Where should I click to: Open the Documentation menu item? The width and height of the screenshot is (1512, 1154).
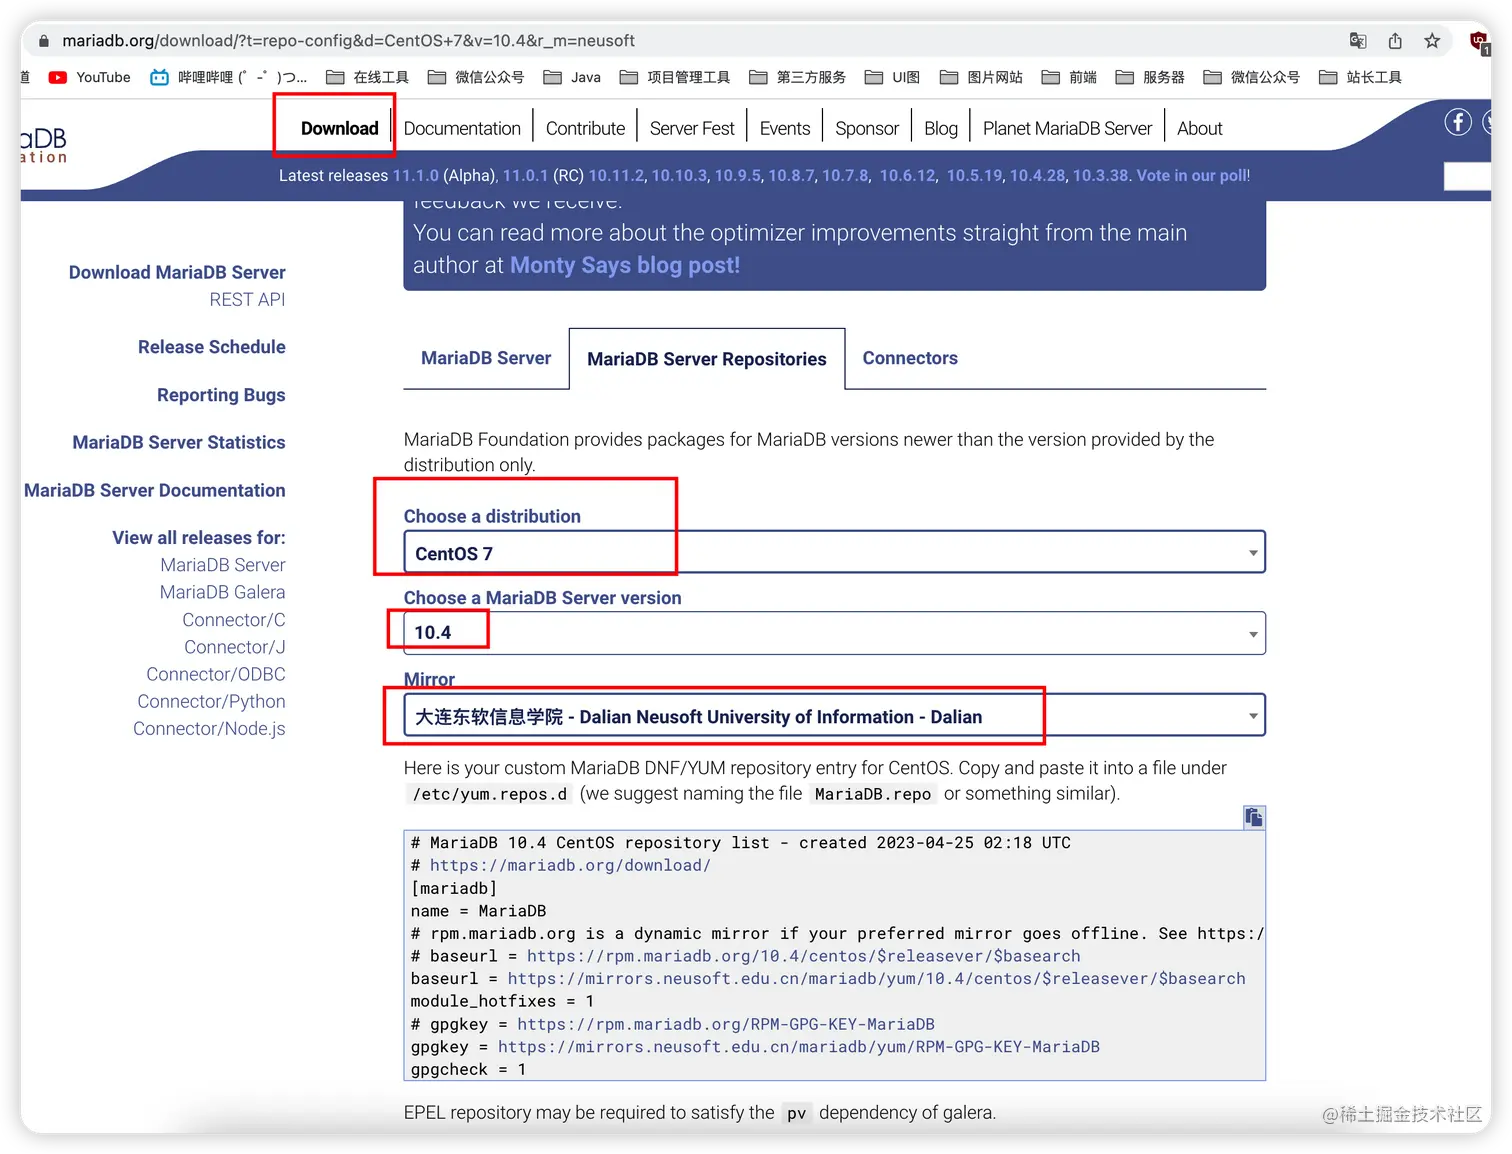click(x=462, y=128)
